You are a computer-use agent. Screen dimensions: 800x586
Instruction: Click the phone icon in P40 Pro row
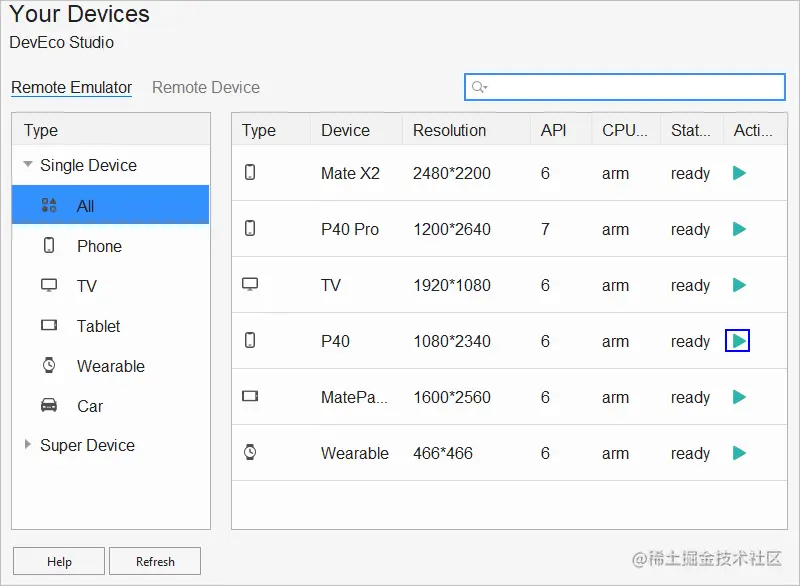pos(250,228)
